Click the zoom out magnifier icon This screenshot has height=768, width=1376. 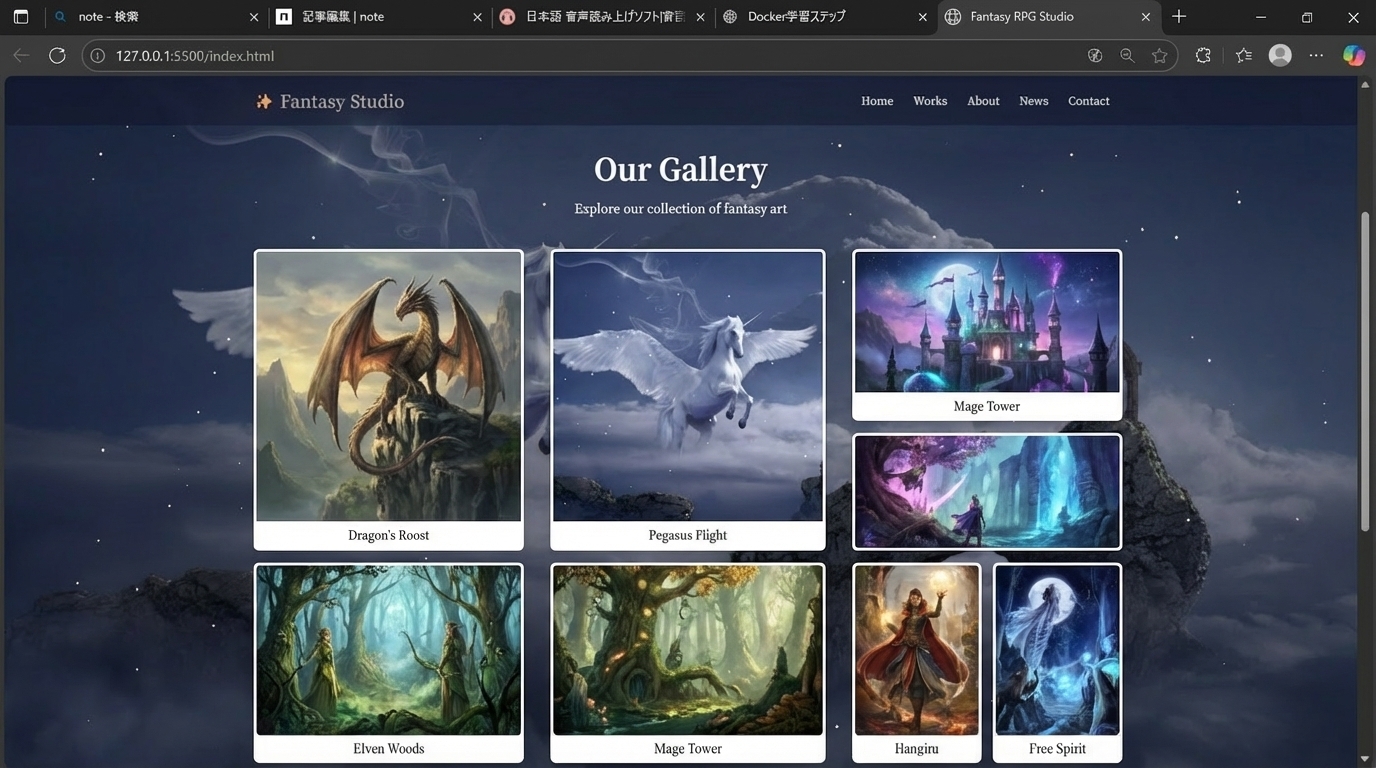click(1127, 56)
